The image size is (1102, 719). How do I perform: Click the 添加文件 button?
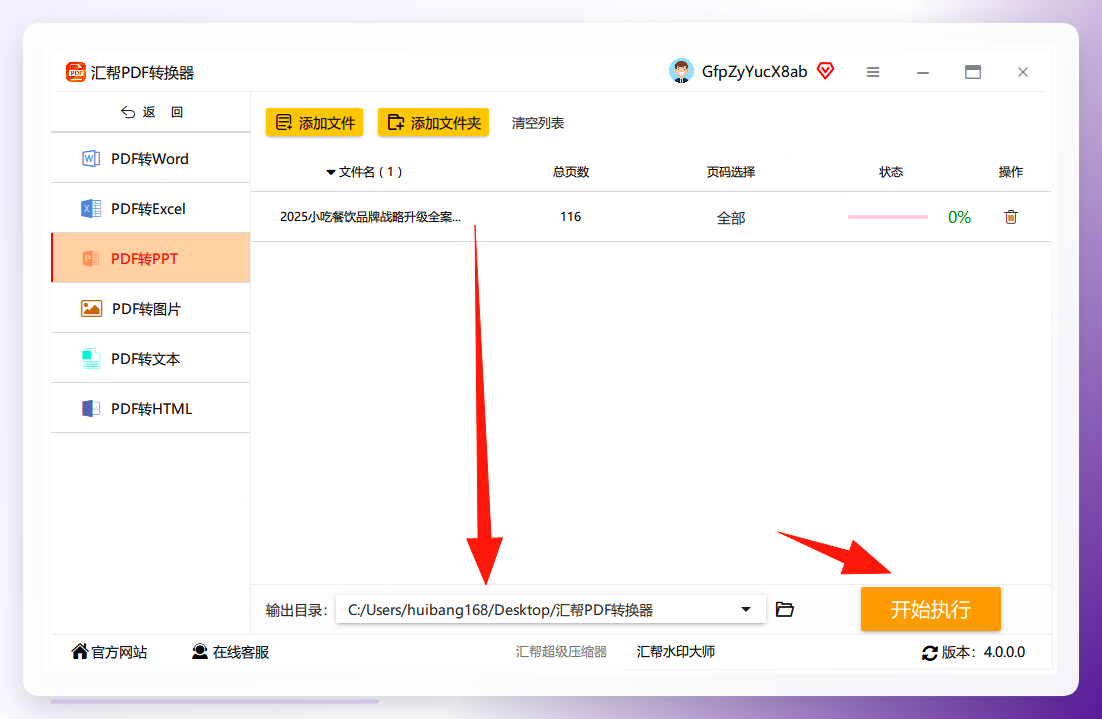click(x=314, y=122)
